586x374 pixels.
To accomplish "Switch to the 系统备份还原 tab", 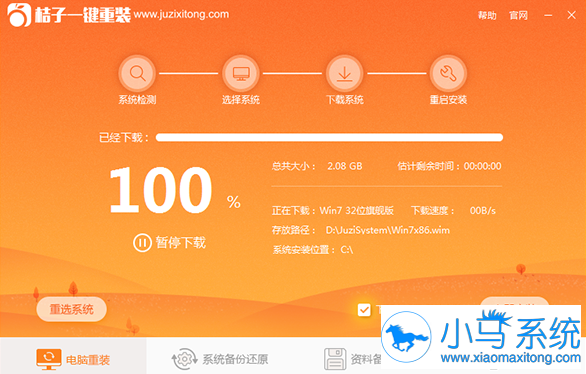I will (220, 359).
